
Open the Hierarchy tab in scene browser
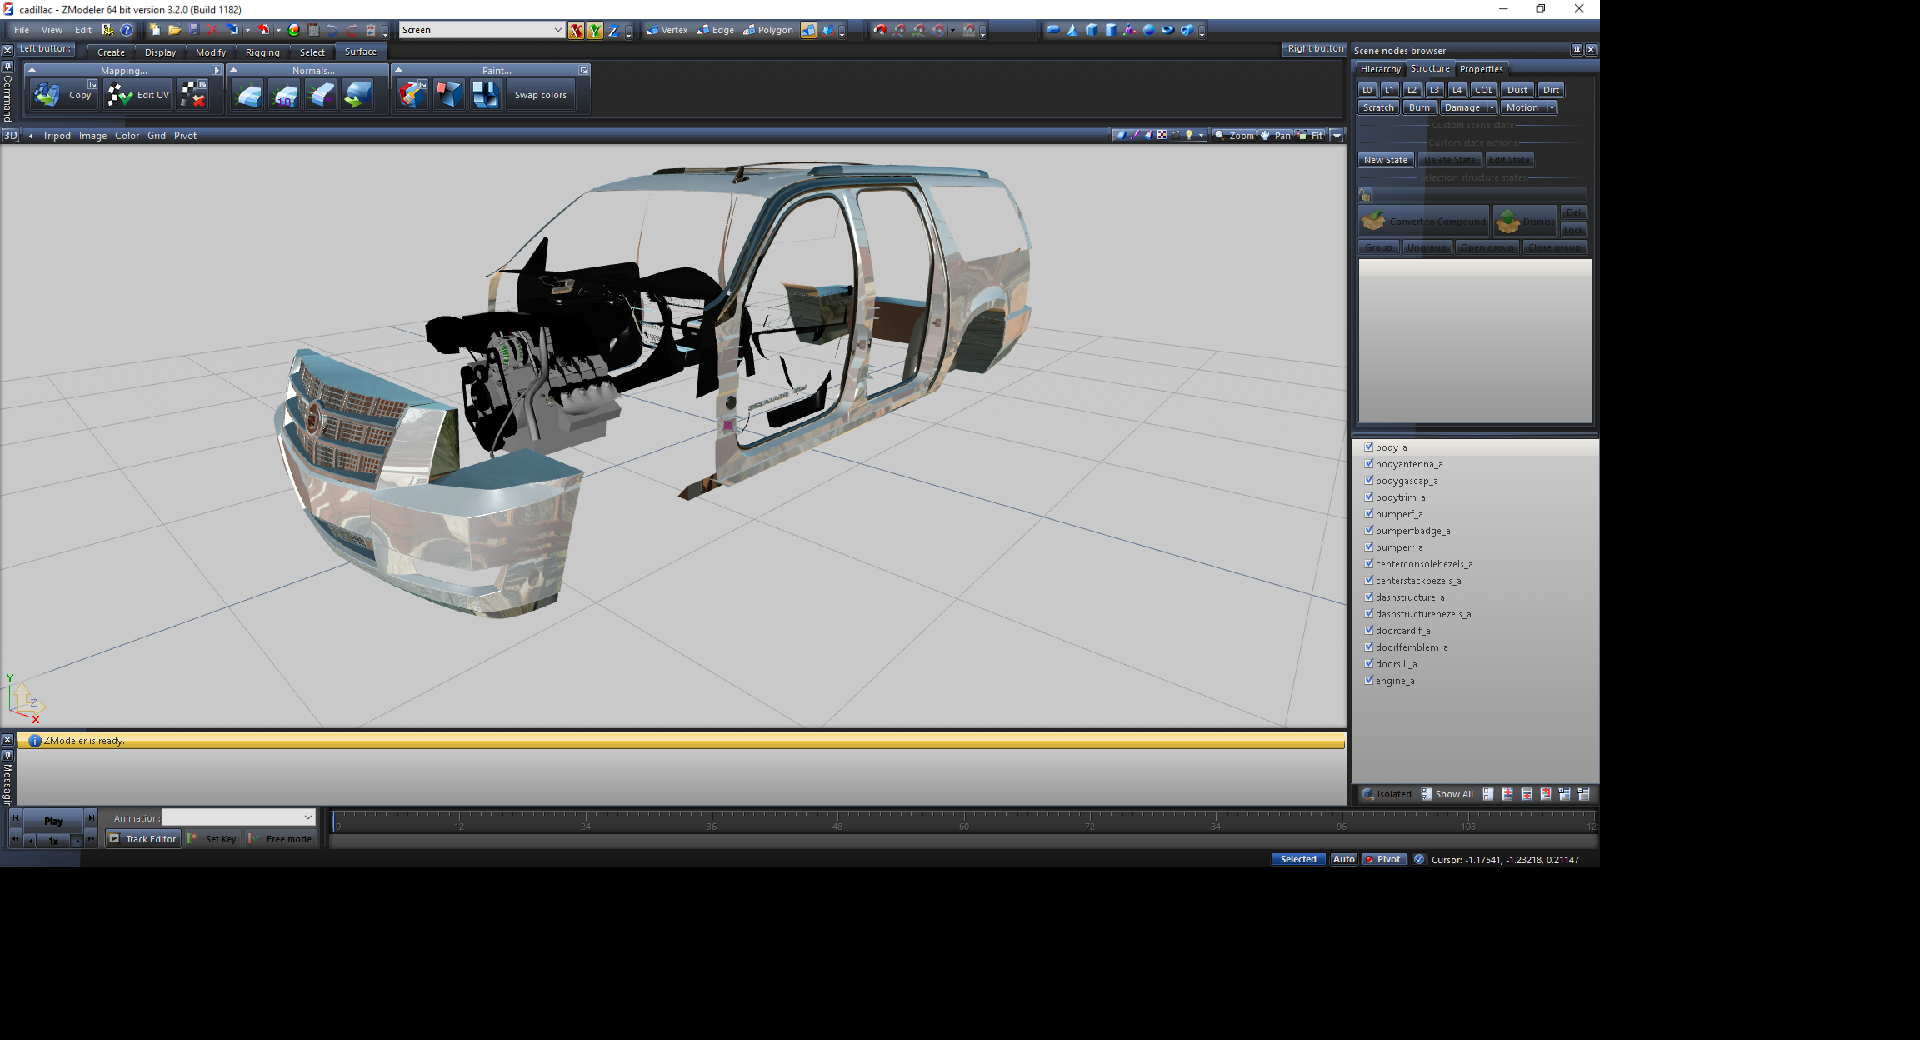click(1380, 69)
